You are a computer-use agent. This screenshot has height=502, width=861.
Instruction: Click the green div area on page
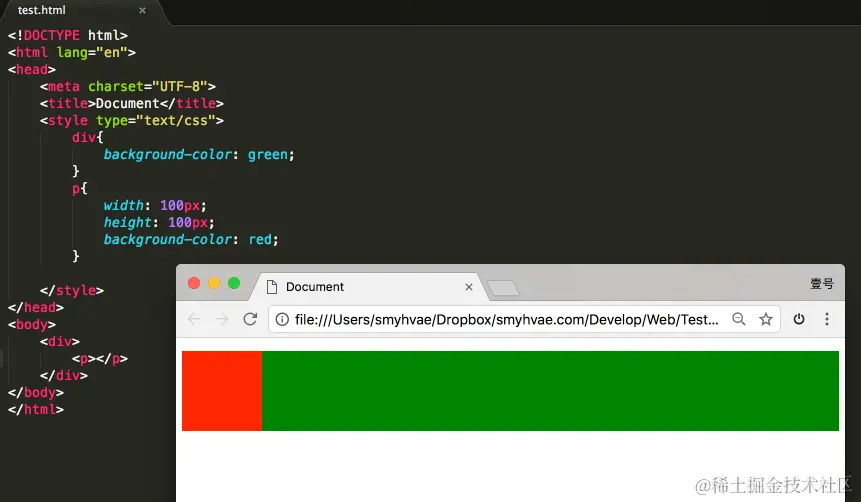550,391
